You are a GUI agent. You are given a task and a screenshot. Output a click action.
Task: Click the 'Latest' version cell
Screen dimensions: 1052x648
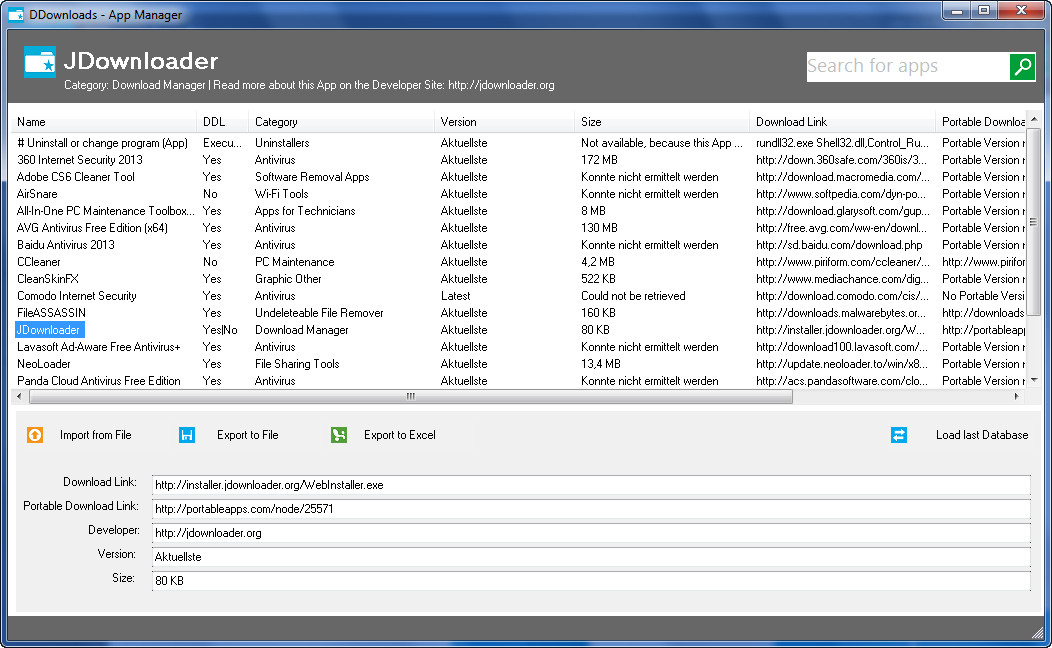point(456,296)
